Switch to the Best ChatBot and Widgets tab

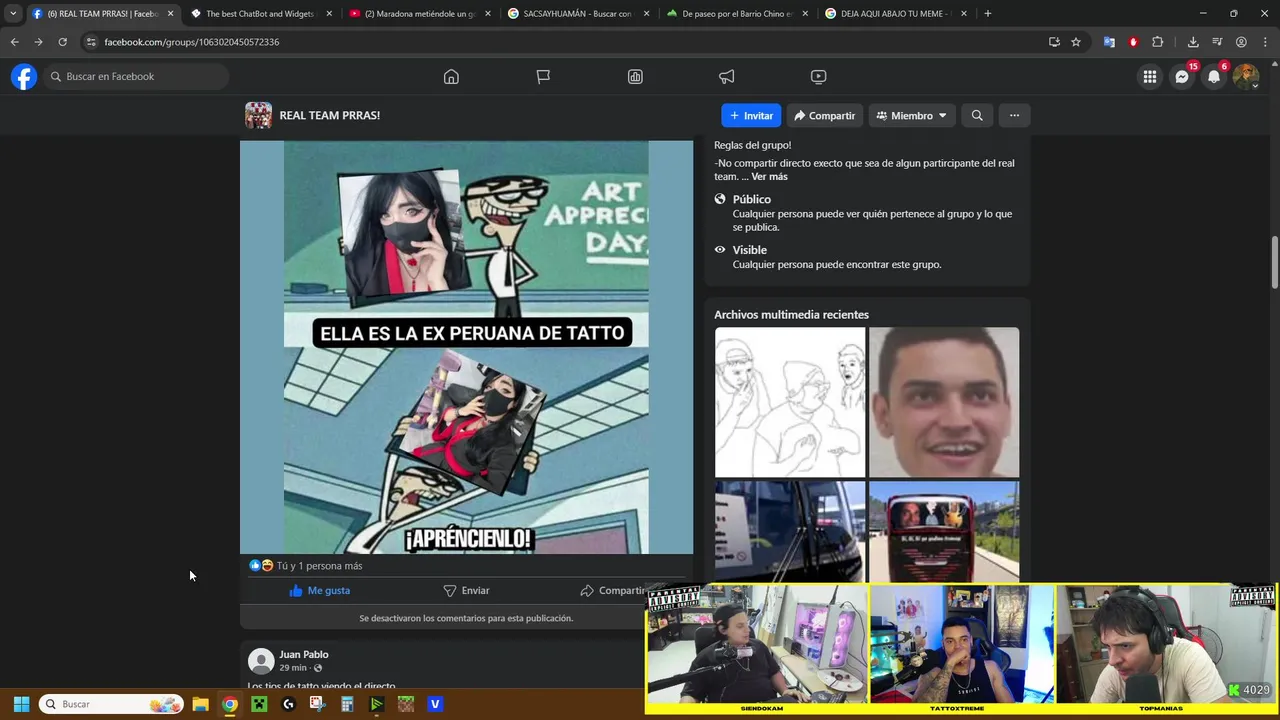[260, 14]
